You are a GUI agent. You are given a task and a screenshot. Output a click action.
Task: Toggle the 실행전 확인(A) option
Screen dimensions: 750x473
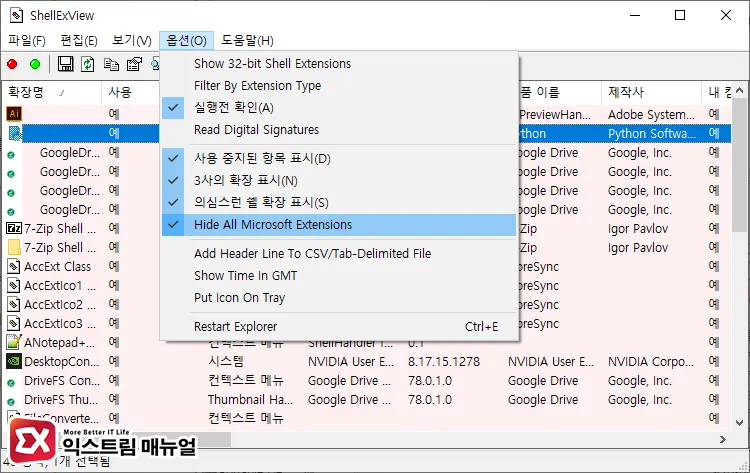tap(233, 108)
